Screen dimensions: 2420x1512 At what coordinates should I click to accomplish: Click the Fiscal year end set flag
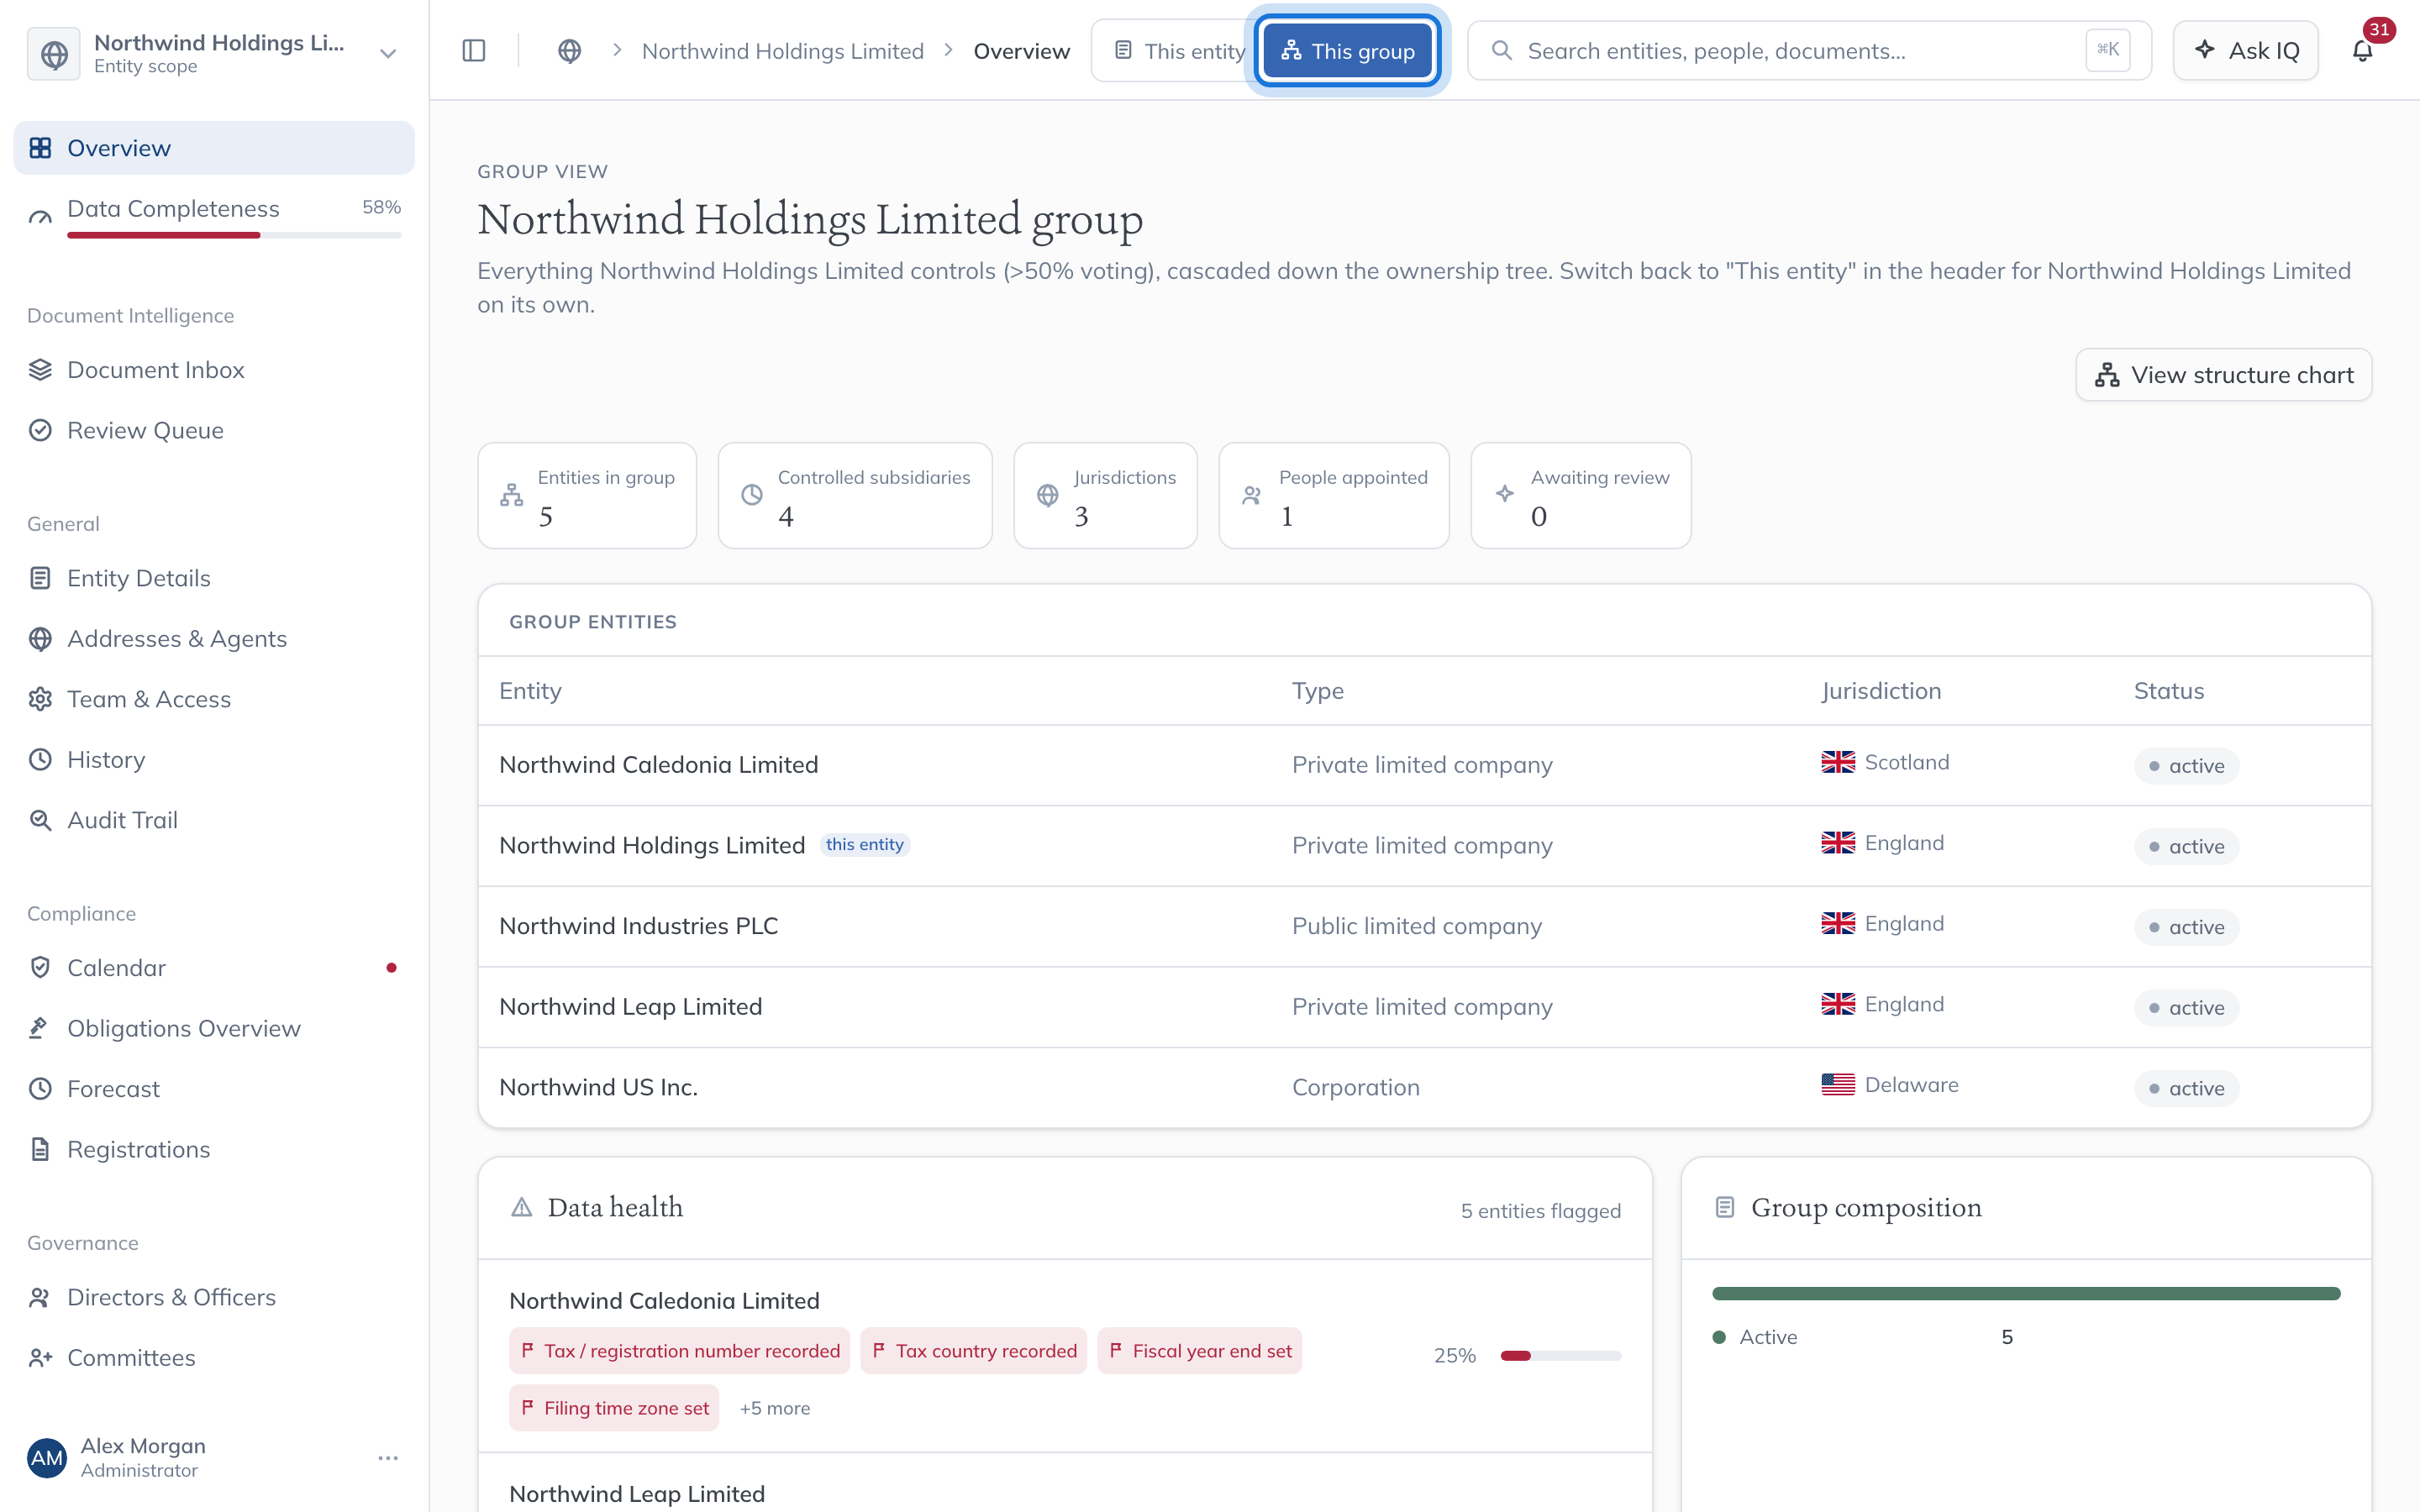click(1199, 1351)
